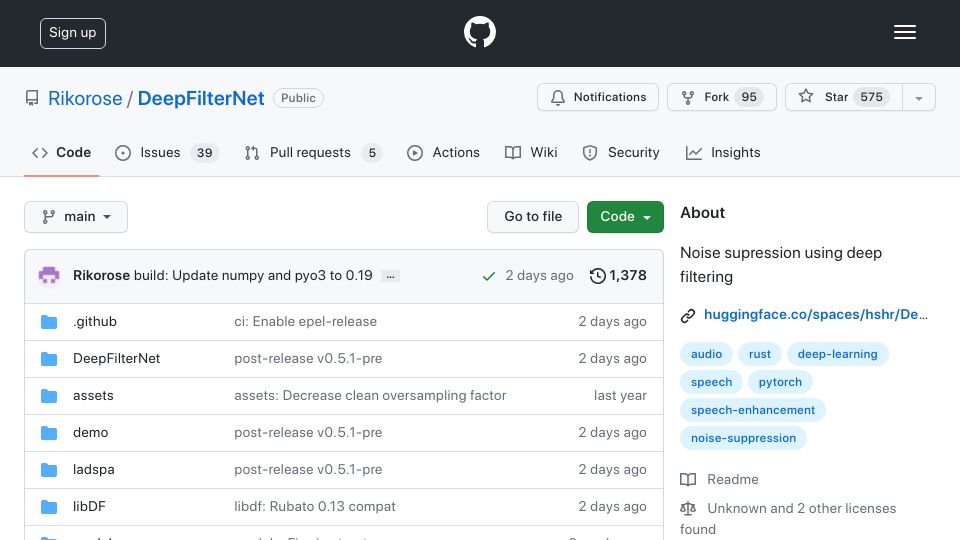This screenshot has height=540, width=960.
Task: Open the Insights tab
Action: coord(723,152)
